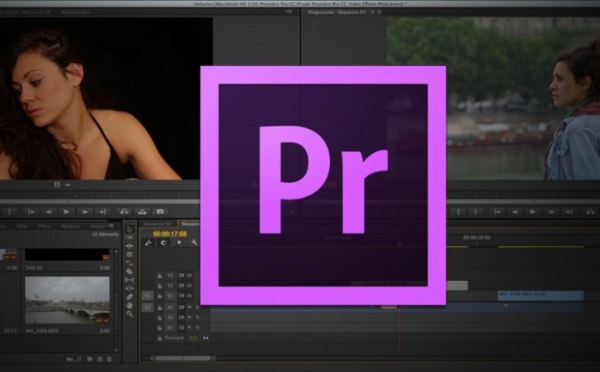The width and height of the screenshot is (600, 372).
Task: Open timeline wrench settings icon
Action: (x=194, y=242)
